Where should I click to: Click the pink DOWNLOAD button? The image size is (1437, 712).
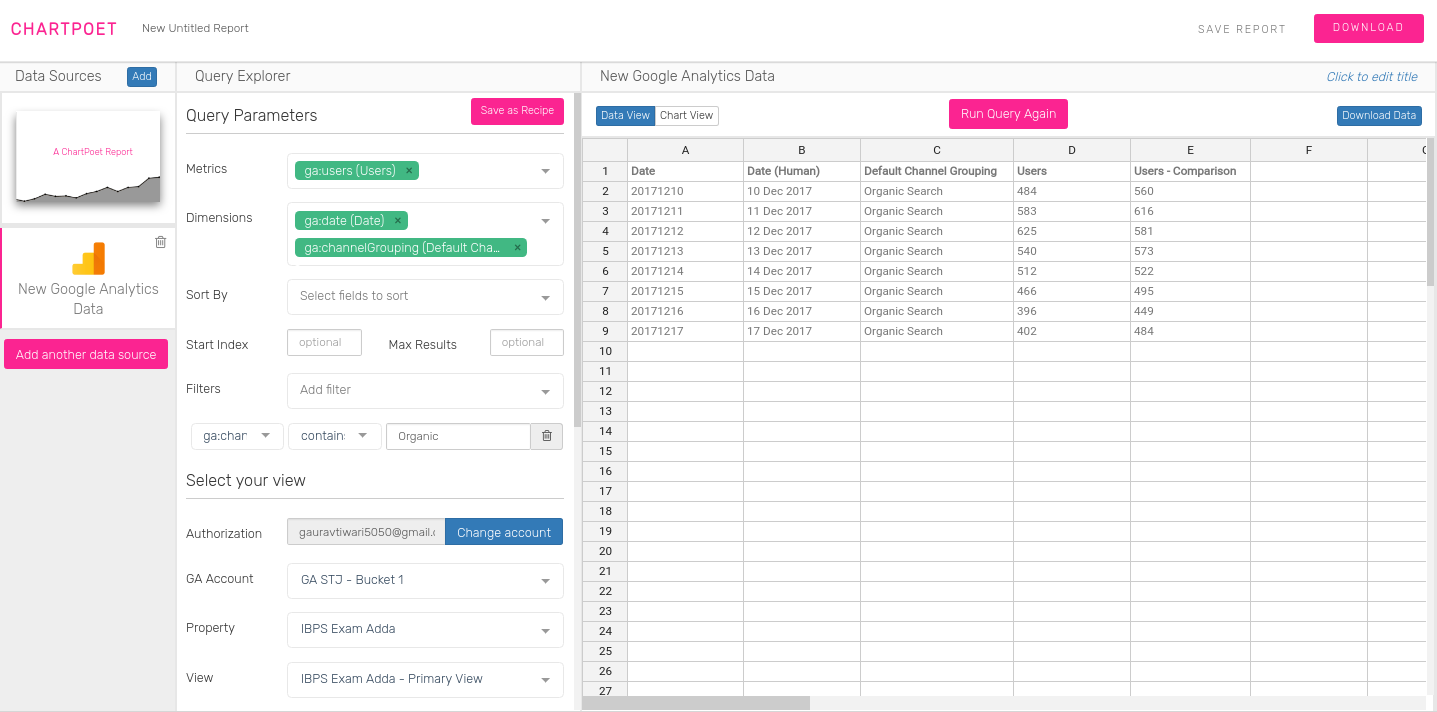(x=1368, y=28)
